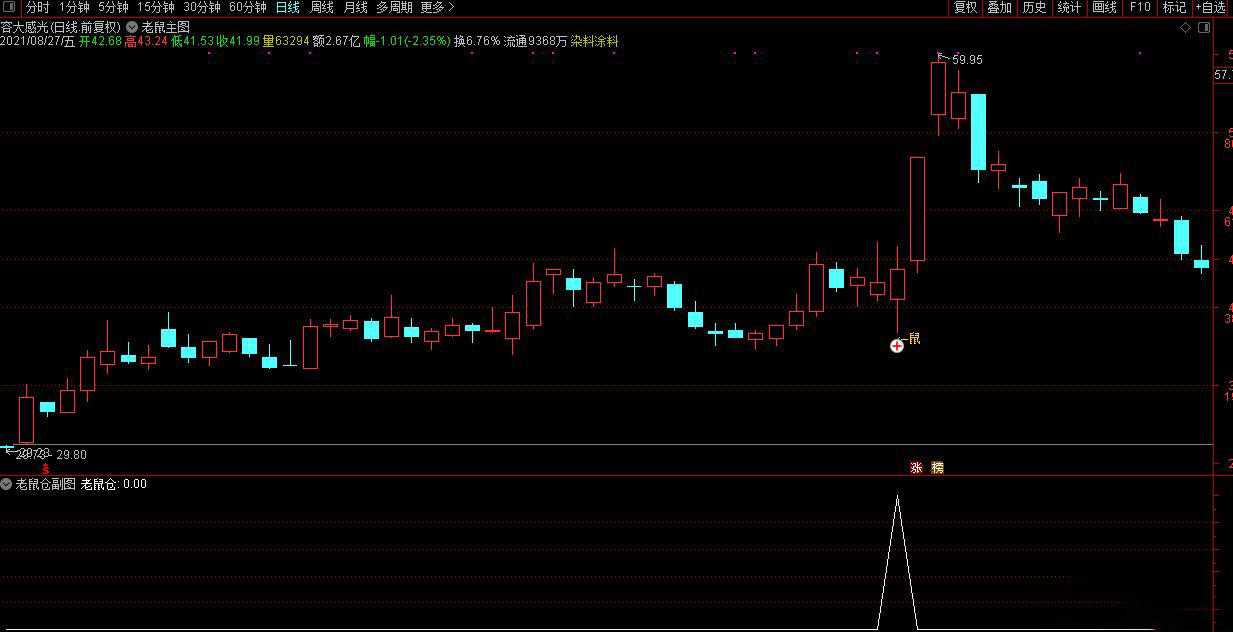The width and height of the screenshot is (1233, 632).
Task: Select the 分时 intraday tab
Action: 37,8
